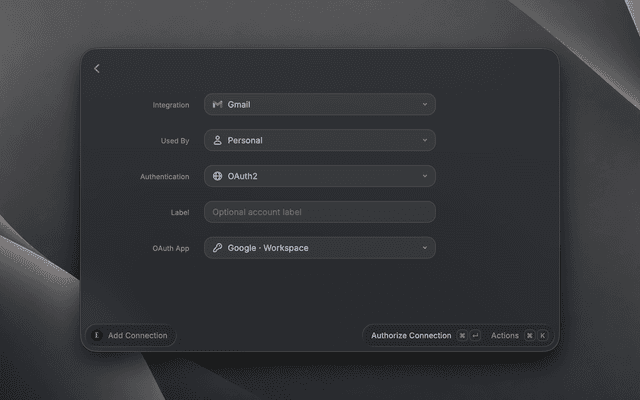
Task: Click the return key icon for Authorize Connection
Action: coord(475,336)
